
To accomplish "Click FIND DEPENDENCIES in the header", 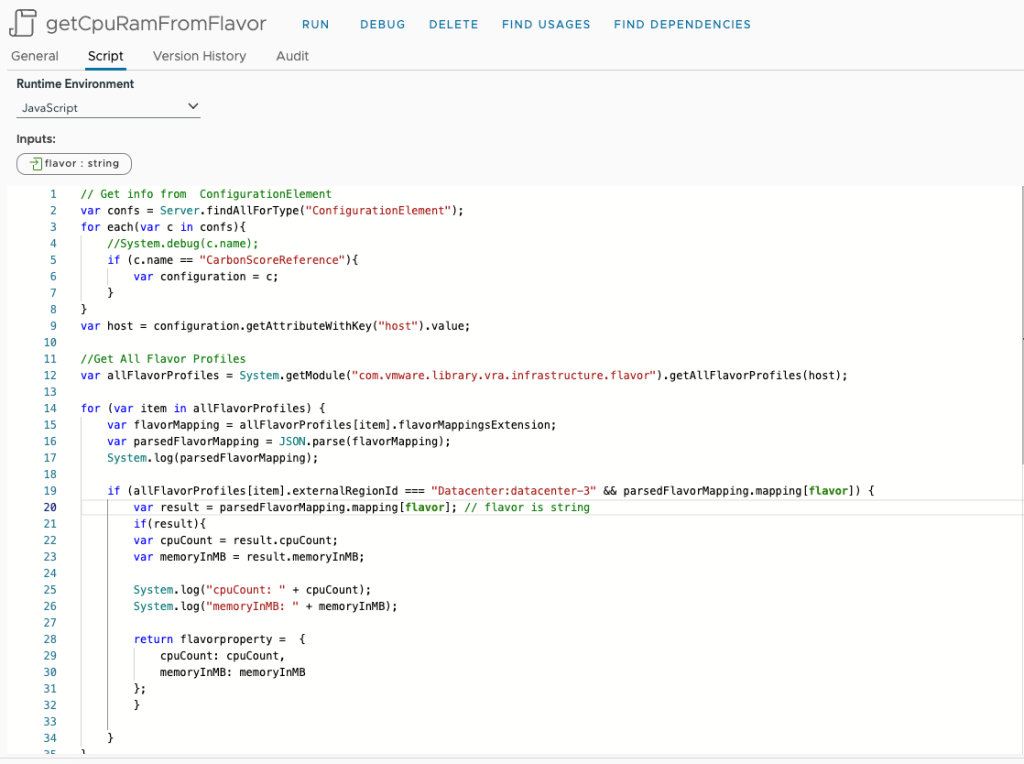I will point(682,25).
